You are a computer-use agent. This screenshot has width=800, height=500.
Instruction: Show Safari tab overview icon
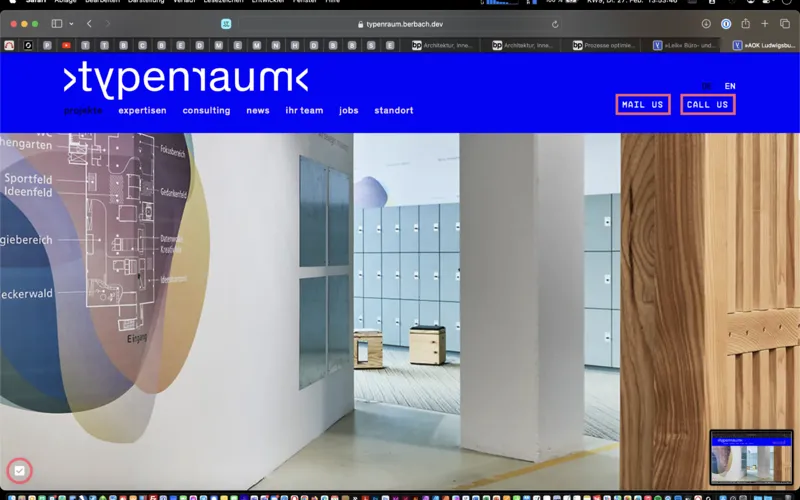(784, 23)
